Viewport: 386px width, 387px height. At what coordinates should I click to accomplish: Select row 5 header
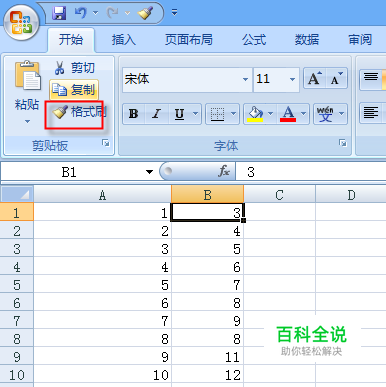(x=17, y=284)
